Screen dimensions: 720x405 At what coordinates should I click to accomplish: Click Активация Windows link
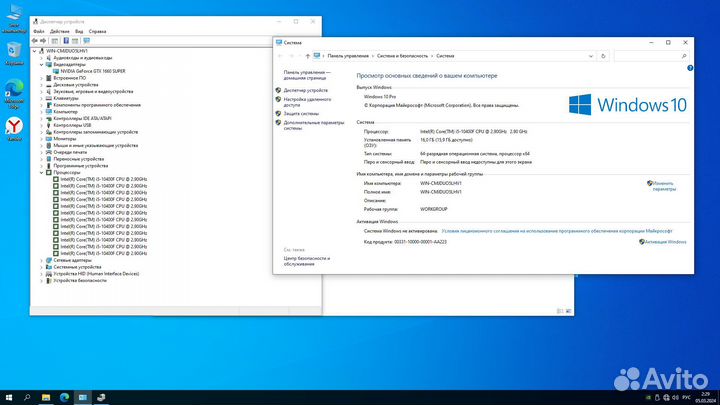click(x=665, y=242)
